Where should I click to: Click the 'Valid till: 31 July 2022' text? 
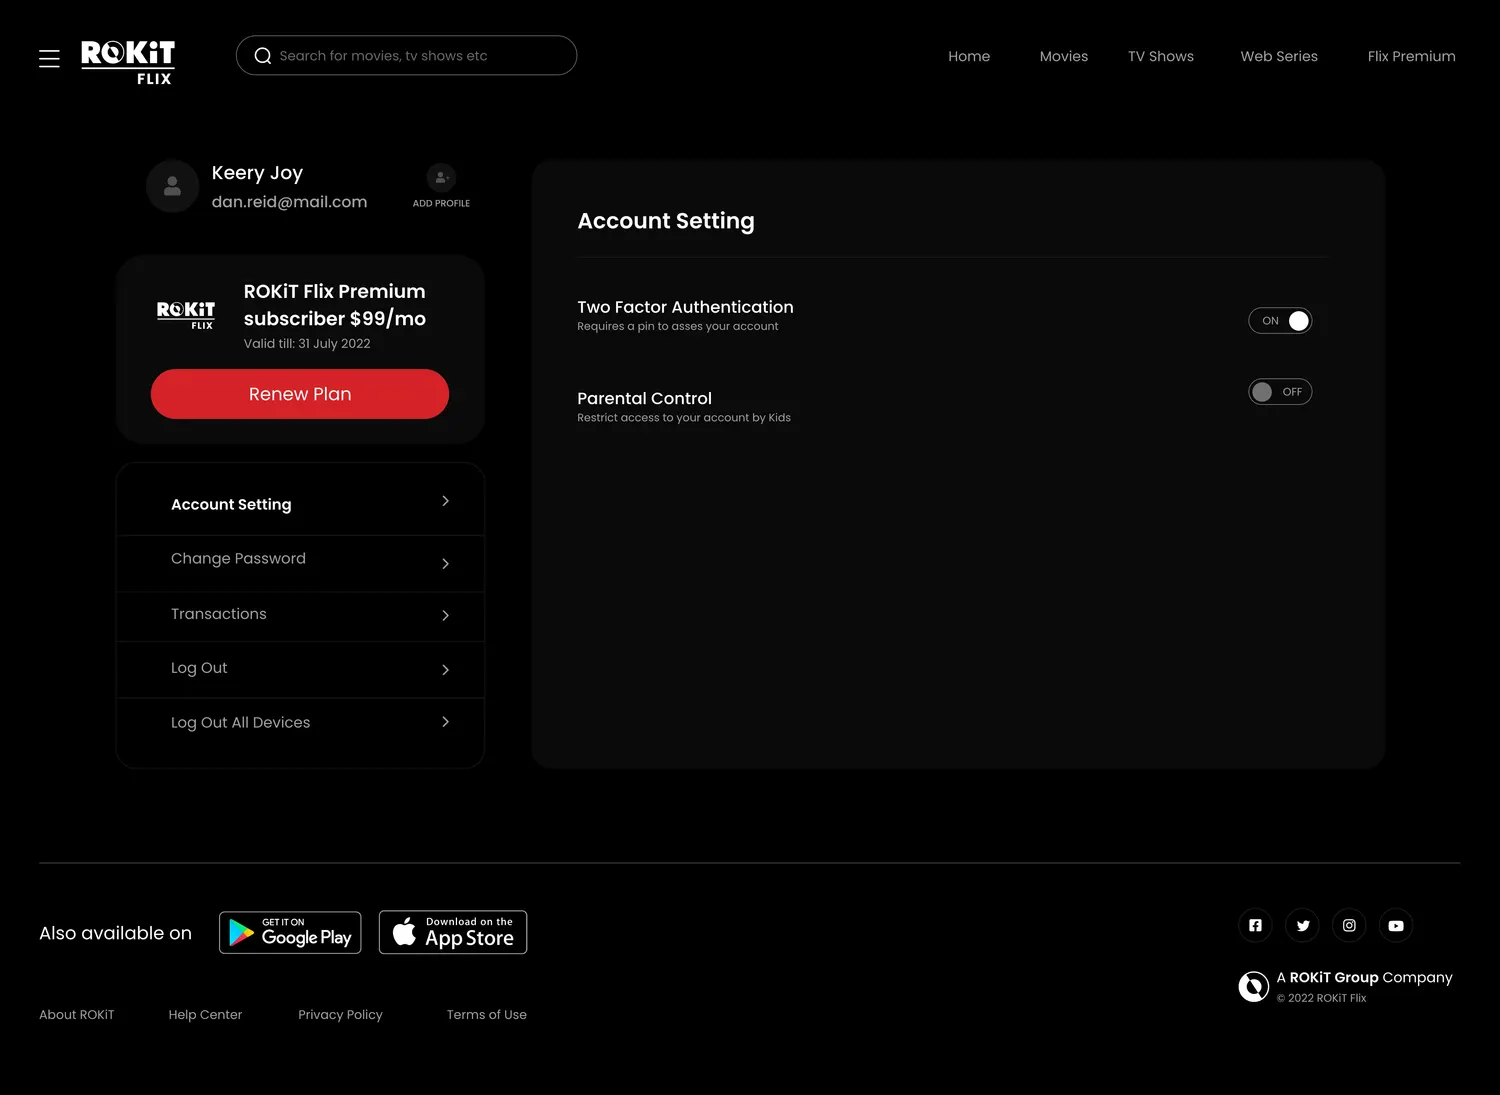click(307, 344)
